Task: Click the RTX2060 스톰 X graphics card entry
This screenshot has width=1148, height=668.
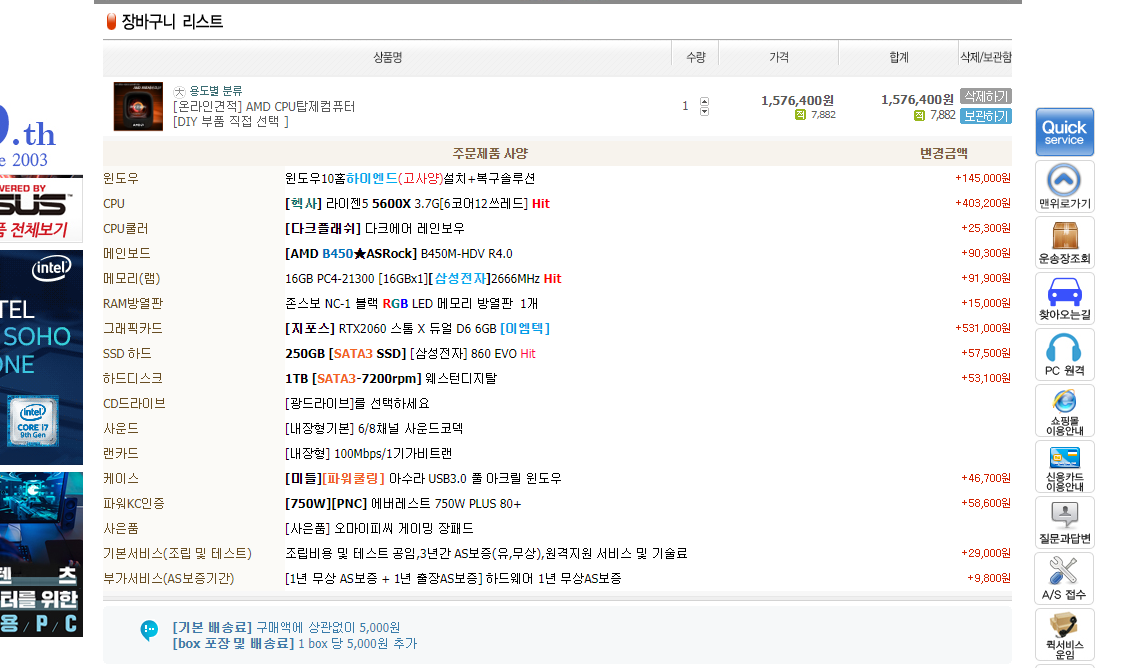Action: point(417,329)
